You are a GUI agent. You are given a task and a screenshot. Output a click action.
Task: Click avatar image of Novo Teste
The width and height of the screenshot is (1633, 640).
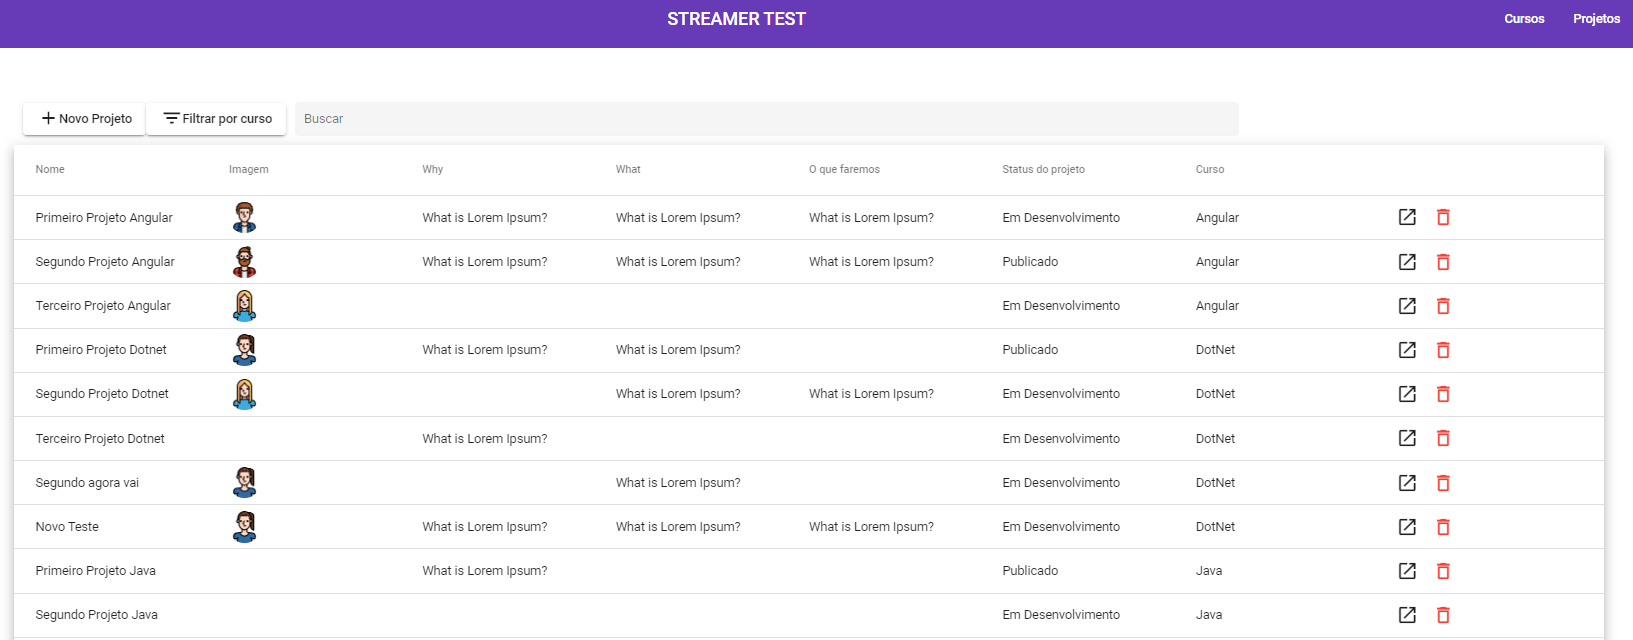(245, 526)
